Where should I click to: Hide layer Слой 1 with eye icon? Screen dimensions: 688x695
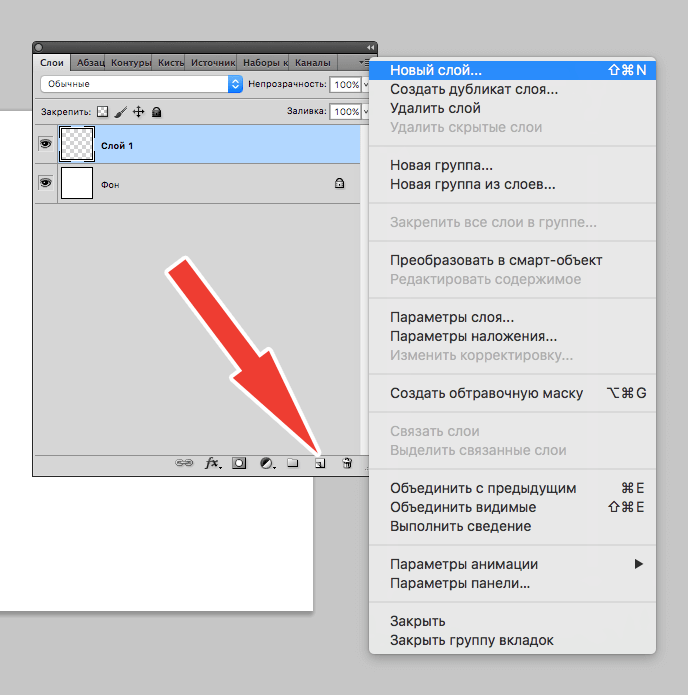[x=45, y=145]
